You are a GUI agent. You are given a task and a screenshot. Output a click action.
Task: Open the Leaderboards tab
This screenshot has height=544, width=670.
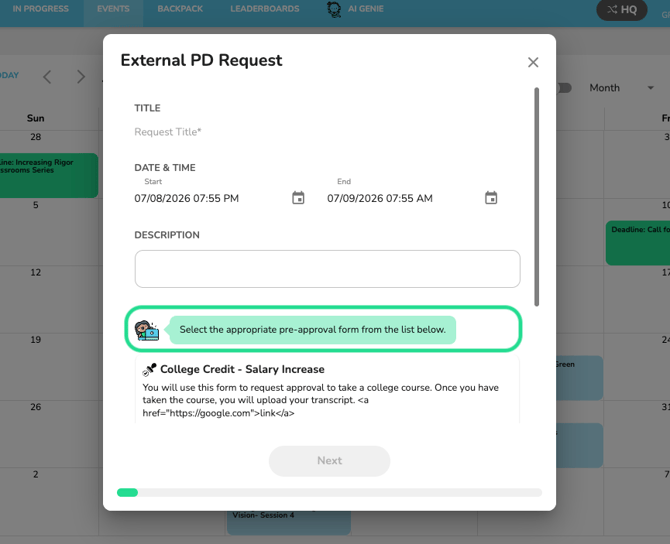tap(264, 9)
